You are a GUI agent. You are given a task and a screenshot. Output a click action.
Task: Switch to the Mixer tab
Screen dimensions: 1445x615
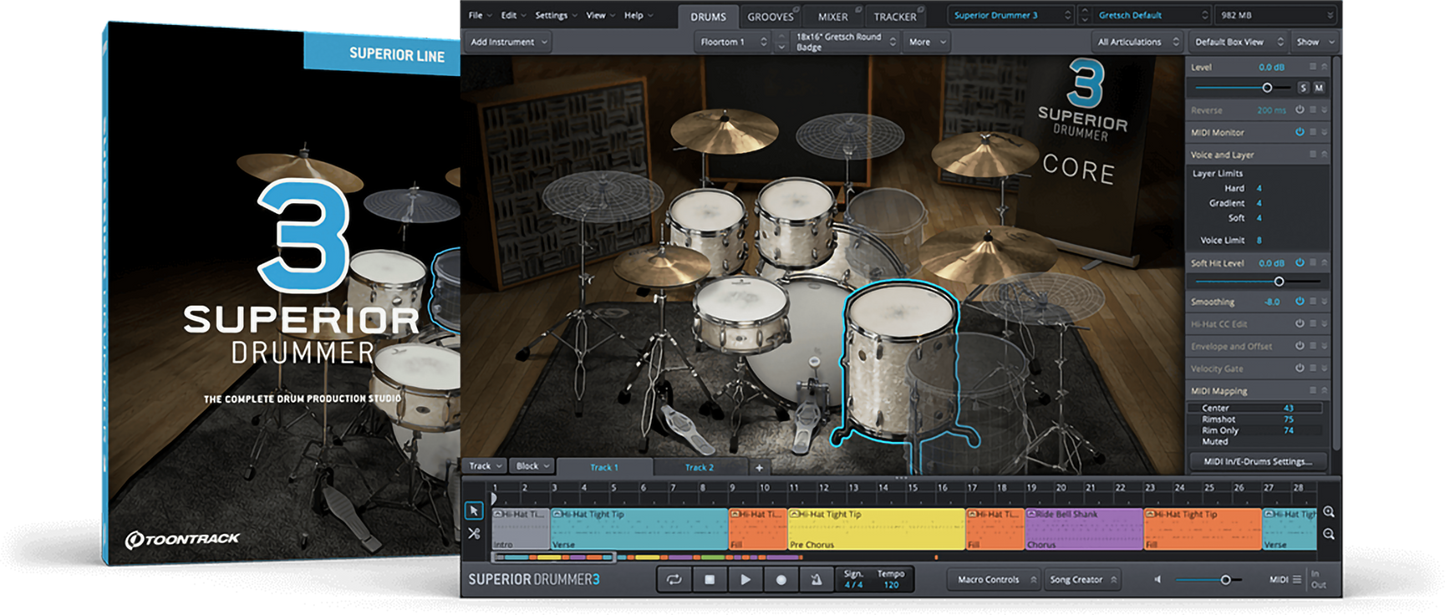pos(832,16)
